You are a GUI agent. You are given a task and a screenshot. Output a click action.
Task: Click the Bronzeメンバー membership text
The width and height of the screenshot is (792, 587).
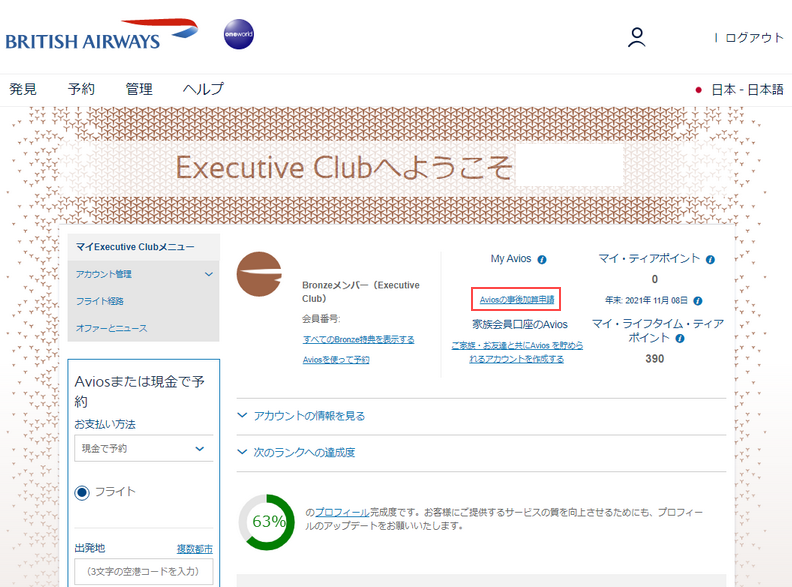361,292
